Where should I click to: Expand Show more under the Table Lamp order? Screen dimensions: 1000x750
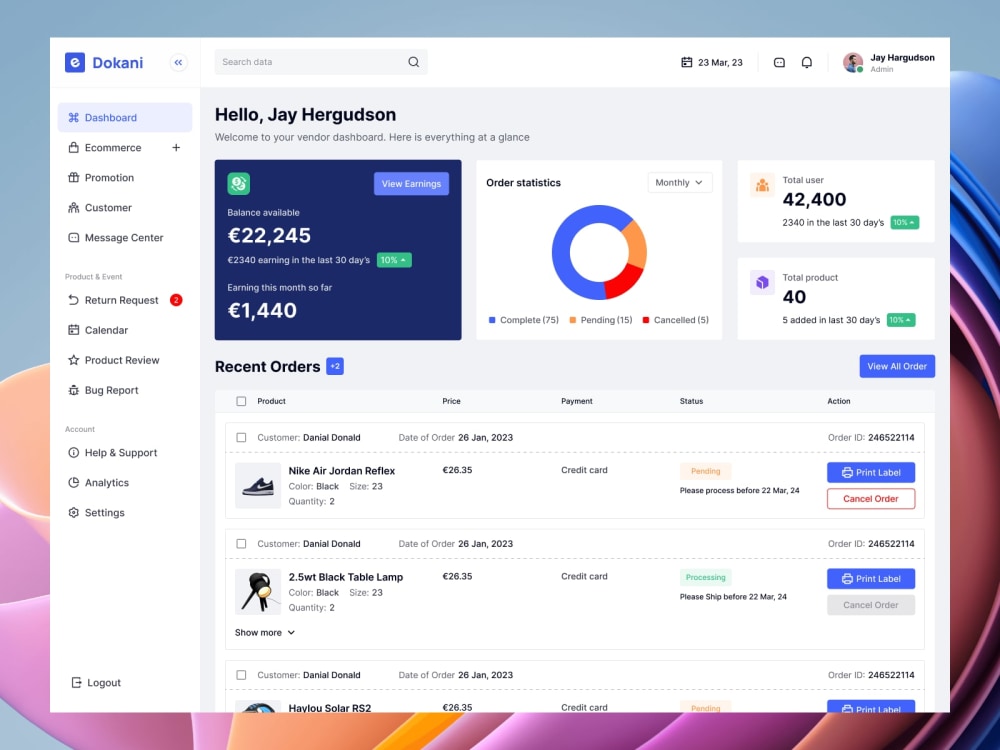tap(265, 633)
